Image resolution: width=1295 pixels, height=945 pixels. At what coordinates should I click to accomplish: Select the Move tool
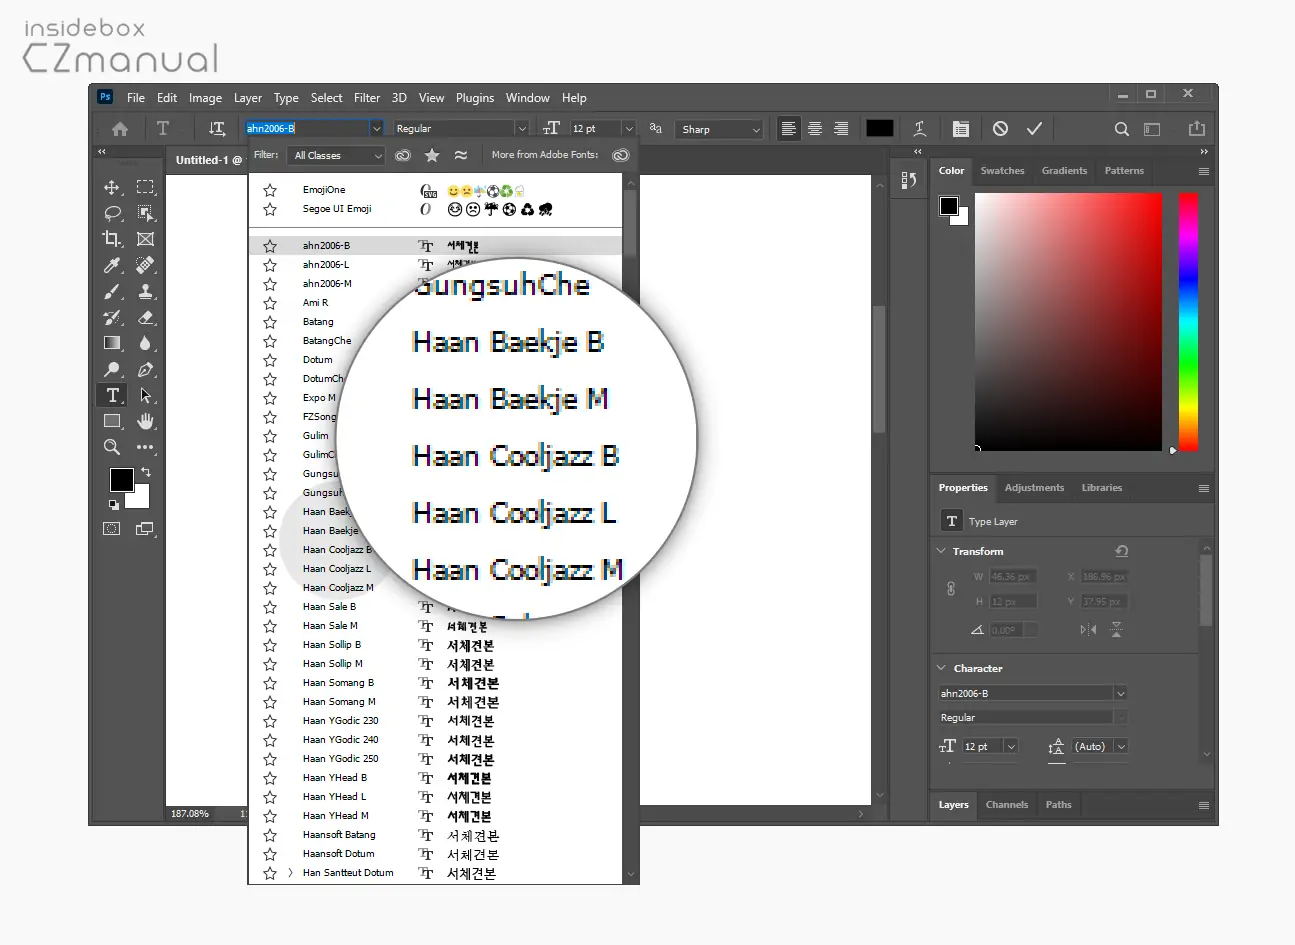pyautogui.click(x=112, y=187)
